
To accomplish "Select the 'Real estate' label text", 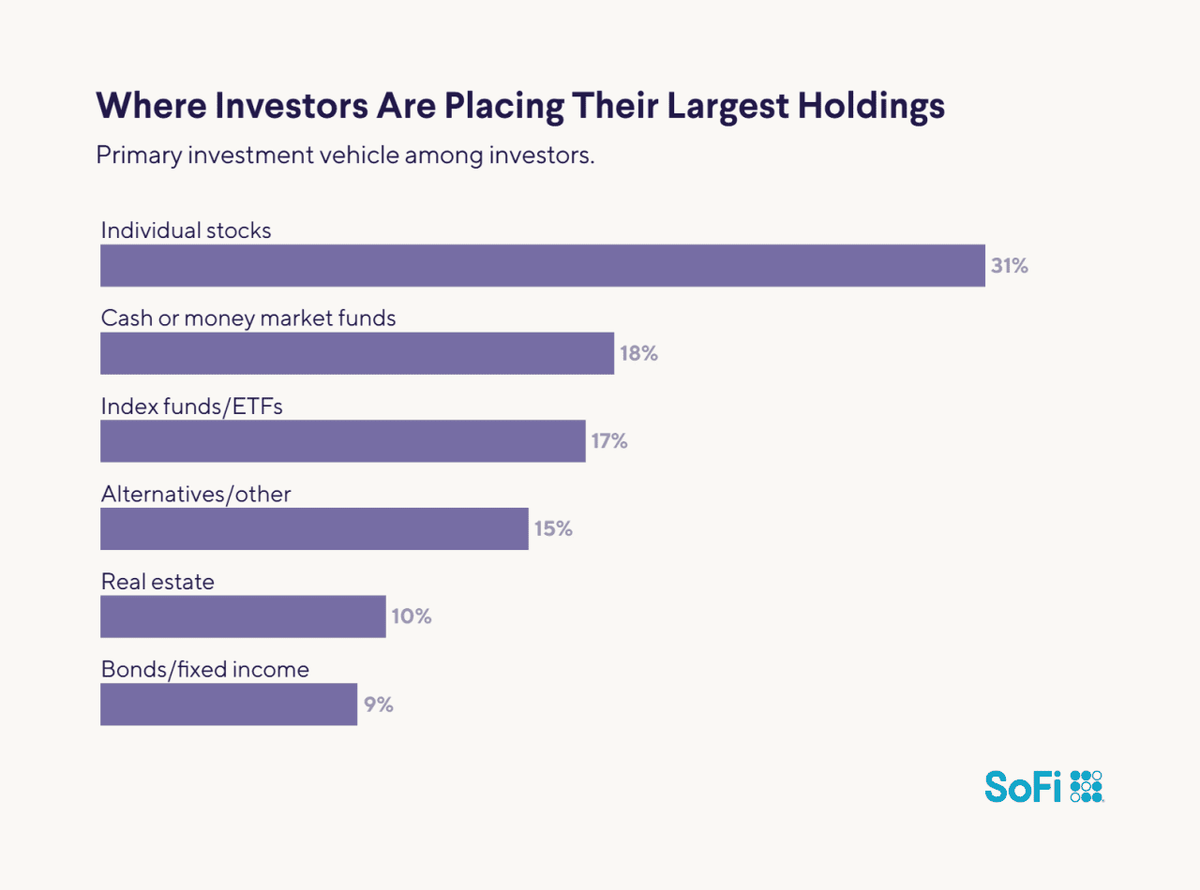I will click(158, 581).
